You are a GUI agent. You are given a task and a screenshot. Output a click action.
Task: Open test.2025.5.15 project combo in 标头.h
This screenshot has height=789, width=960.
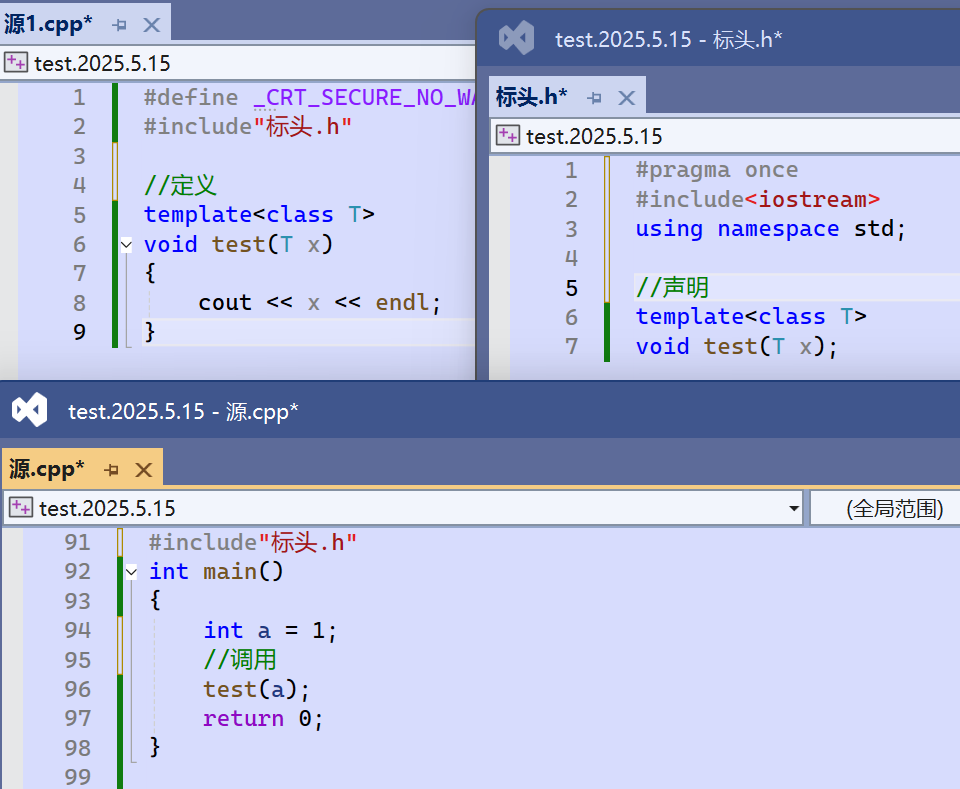coord(726,135)
